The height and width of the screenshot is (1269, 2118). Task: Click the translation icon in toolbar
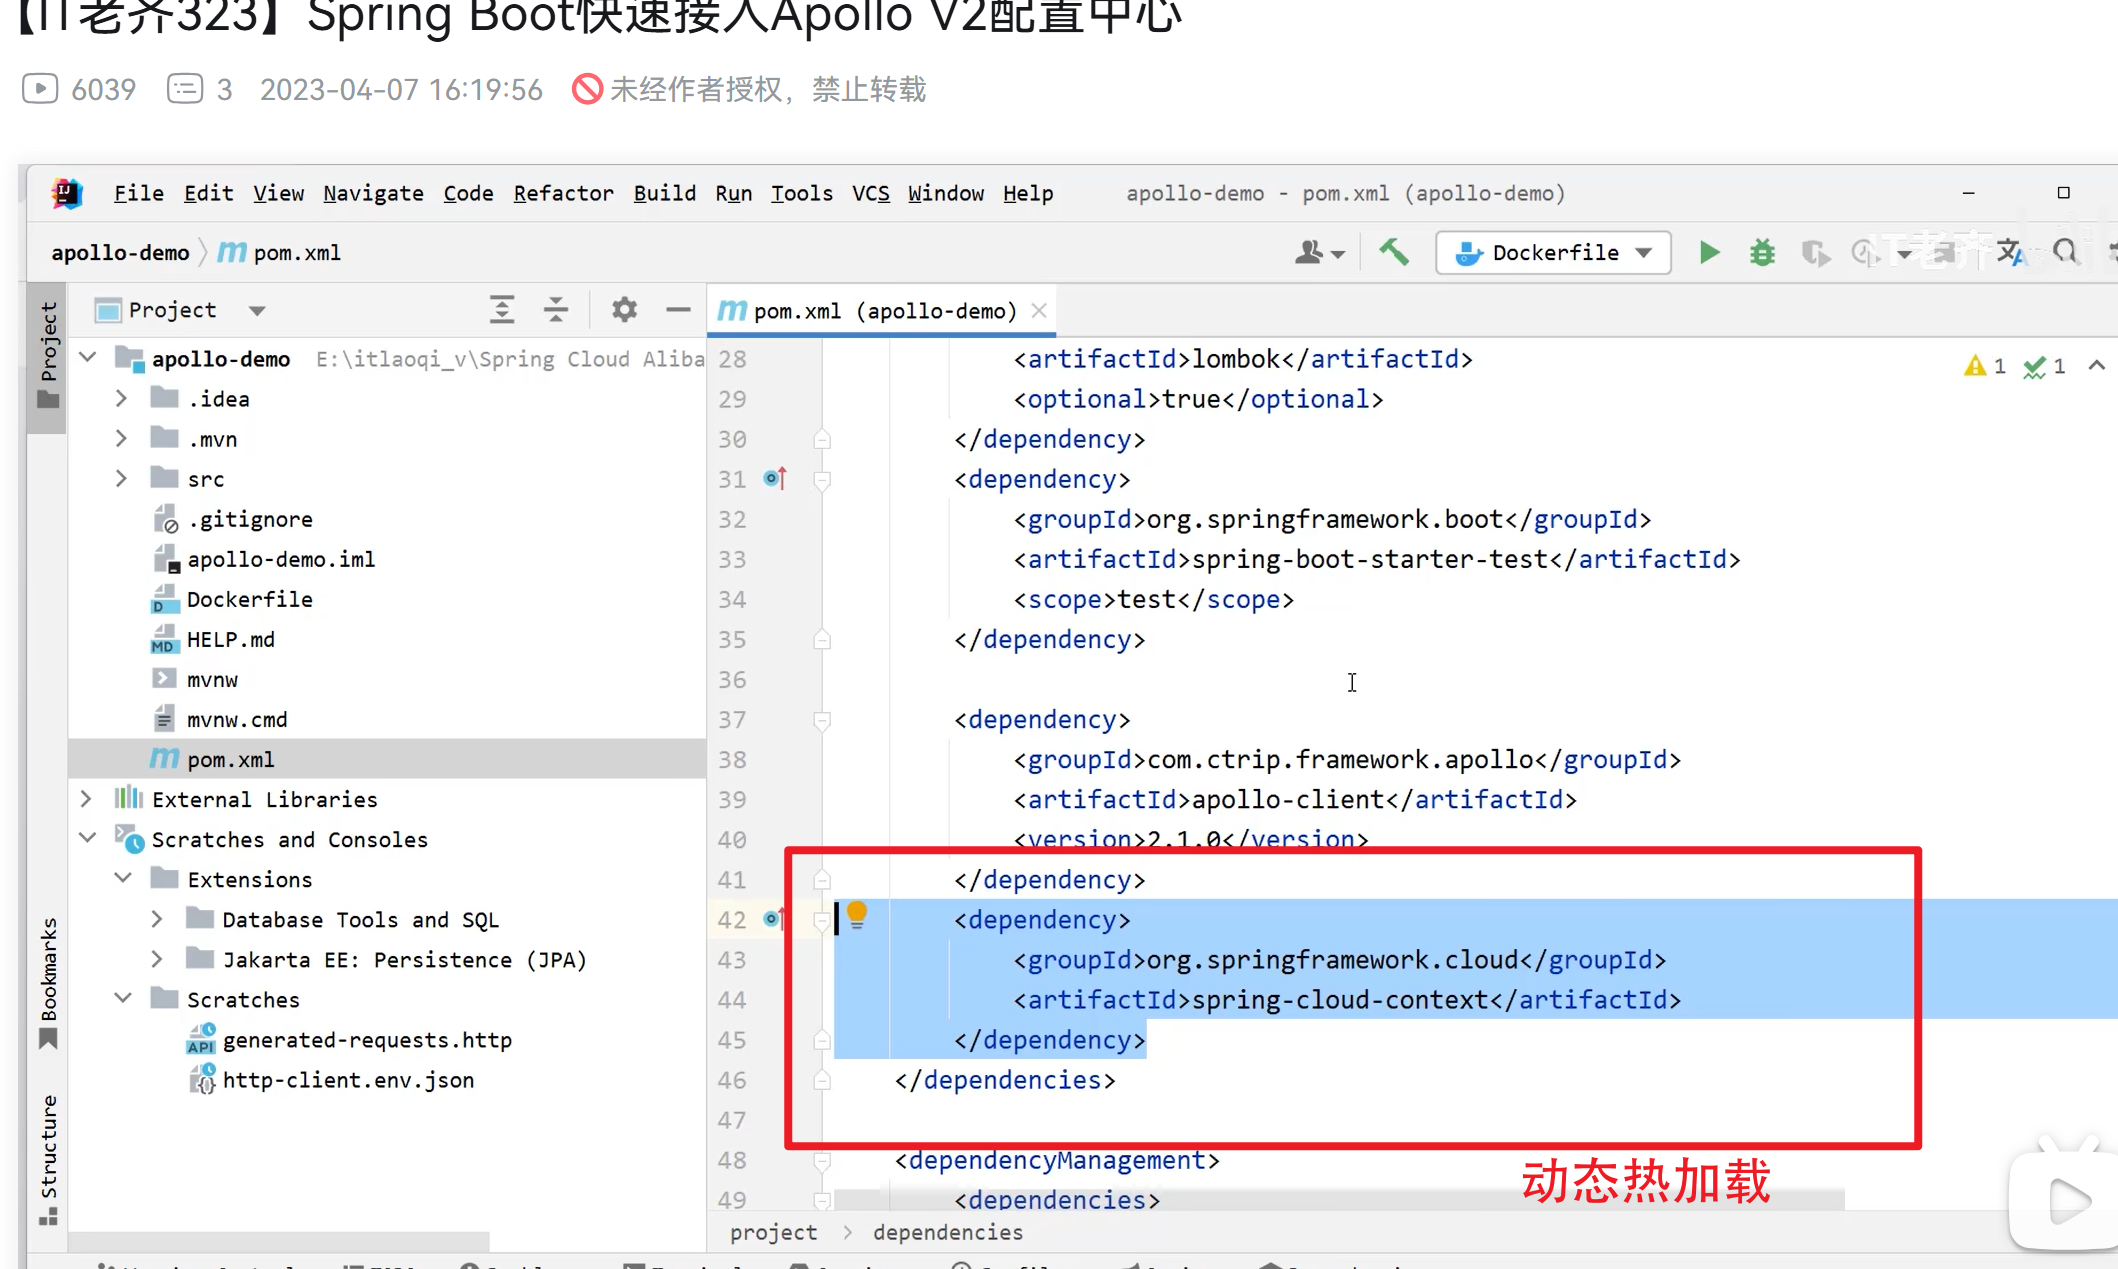pos(2010,252)
